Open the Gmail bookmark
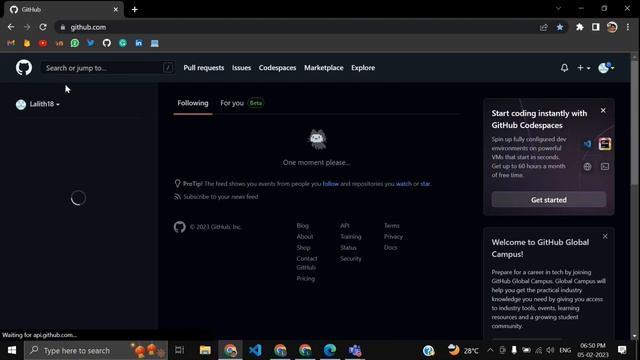This screenshot has width=640, height=360. [x=11, y=43]
